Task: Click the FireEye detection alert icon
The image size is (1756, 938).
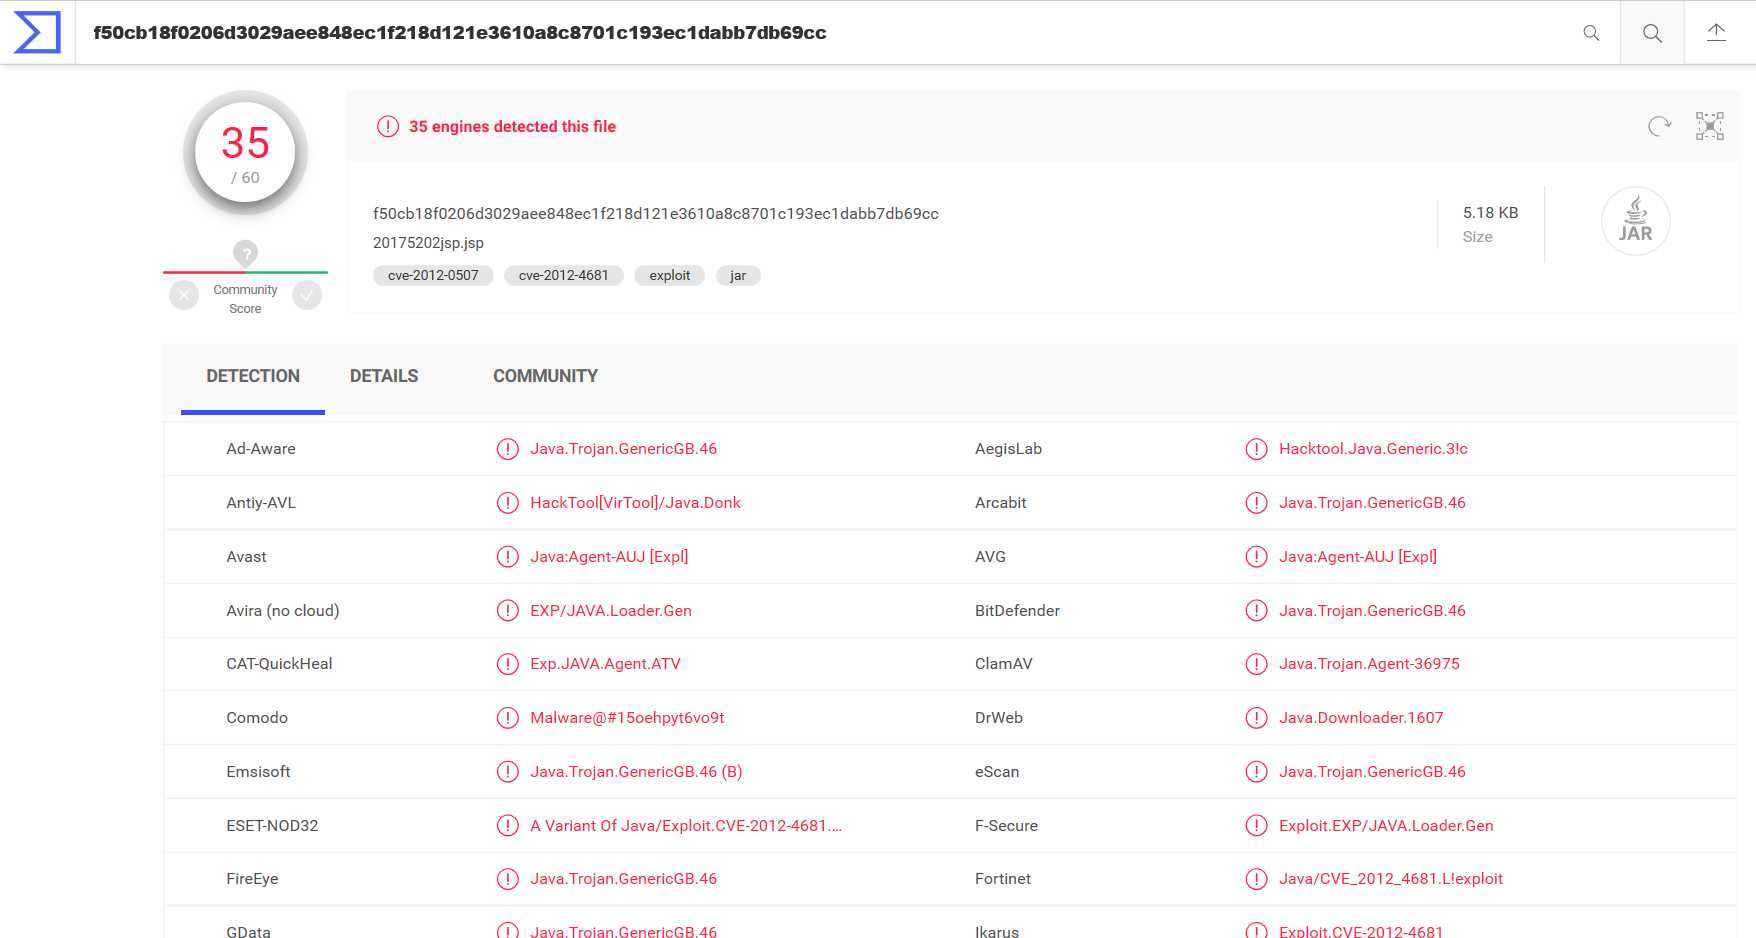Action: point(508,879)
